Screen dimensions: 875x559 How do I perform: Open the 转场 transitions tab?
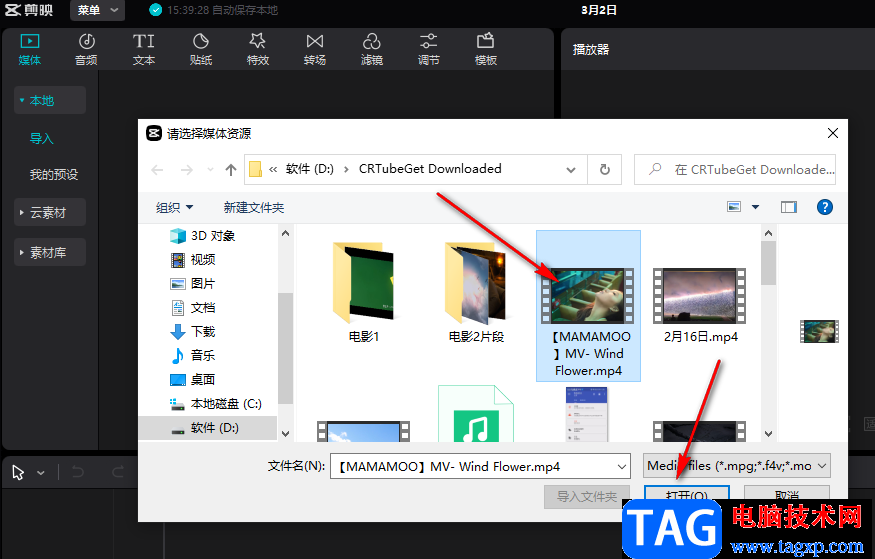click(x=315, y=50)
